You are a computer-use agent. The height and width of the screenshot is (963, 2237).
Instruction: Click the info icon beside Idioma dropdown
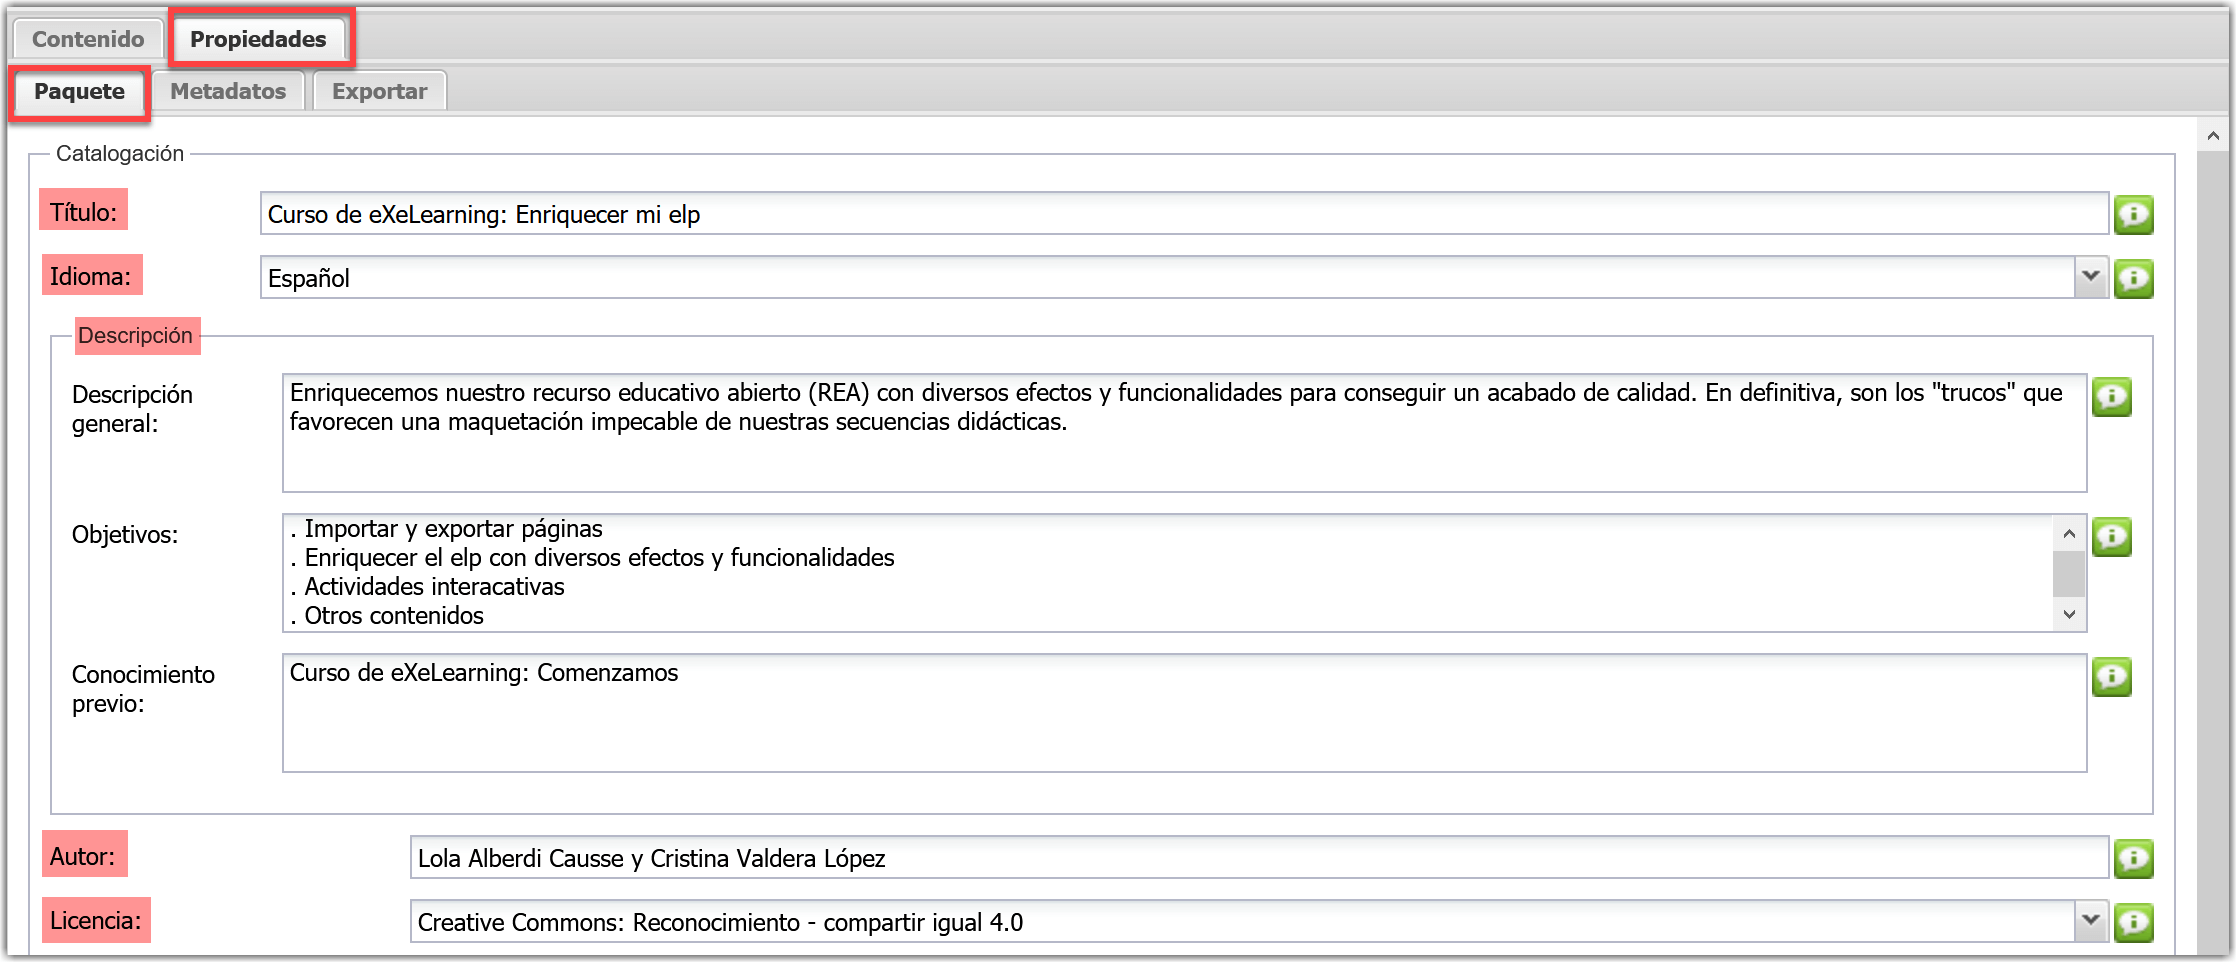click(2133, 278)
